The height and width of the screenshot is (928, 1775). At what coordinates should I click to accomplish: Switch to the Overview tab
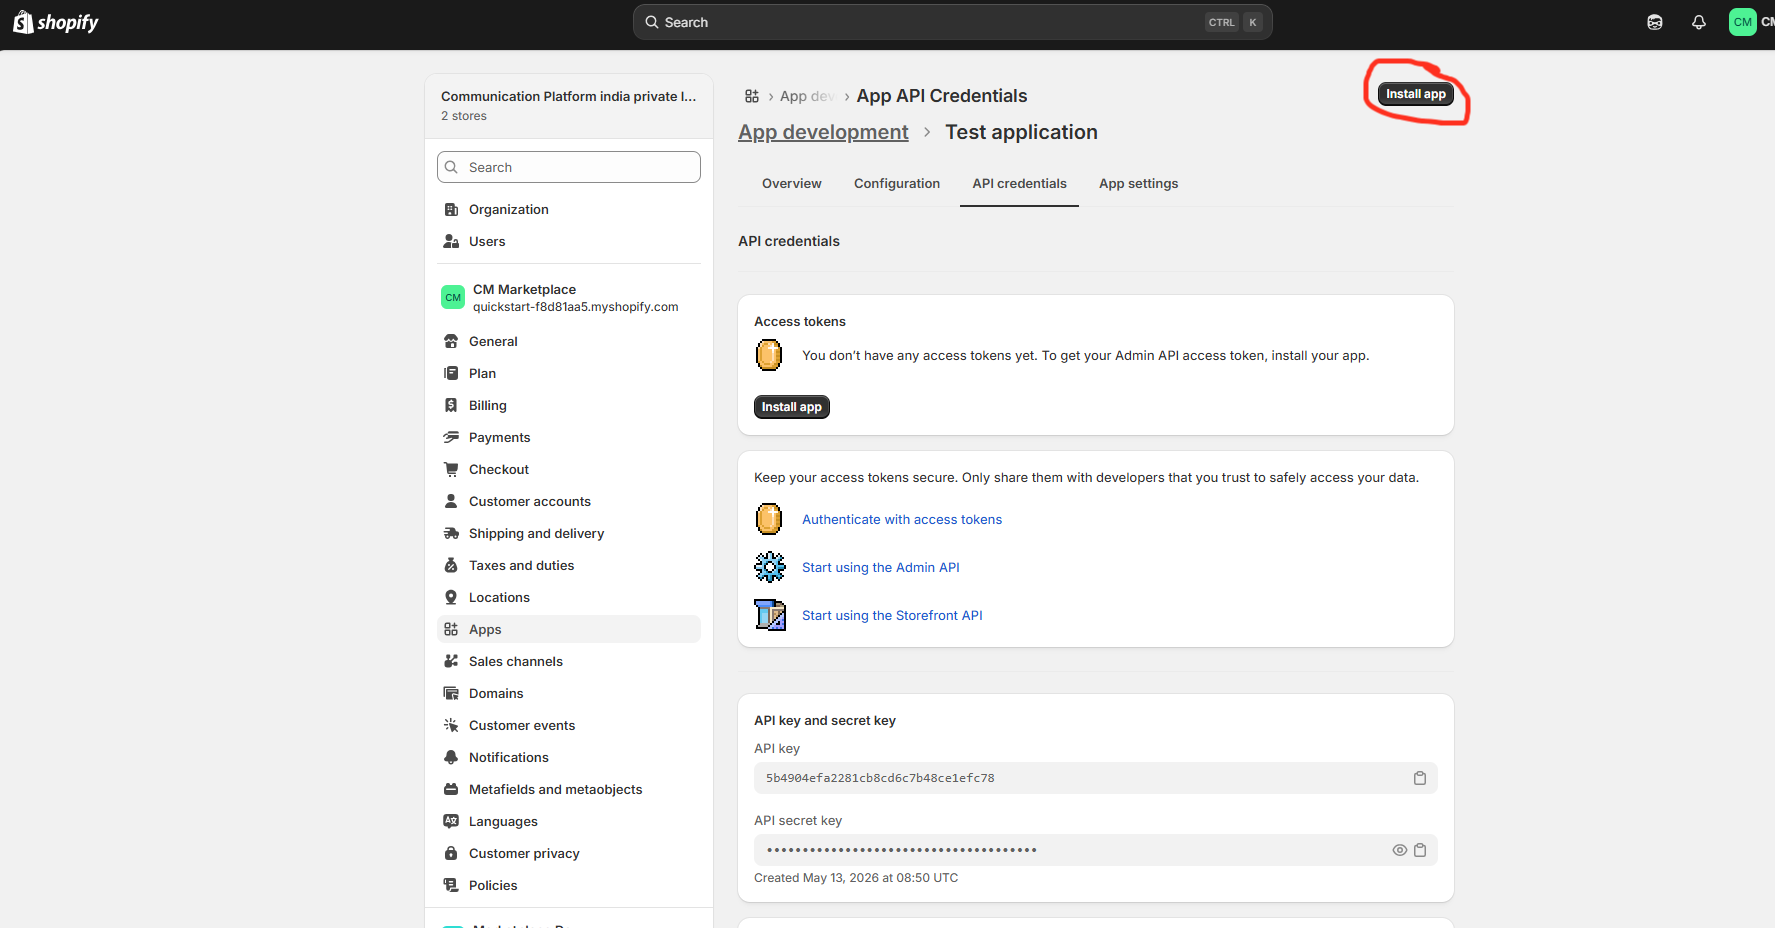(x=792, y=183)
